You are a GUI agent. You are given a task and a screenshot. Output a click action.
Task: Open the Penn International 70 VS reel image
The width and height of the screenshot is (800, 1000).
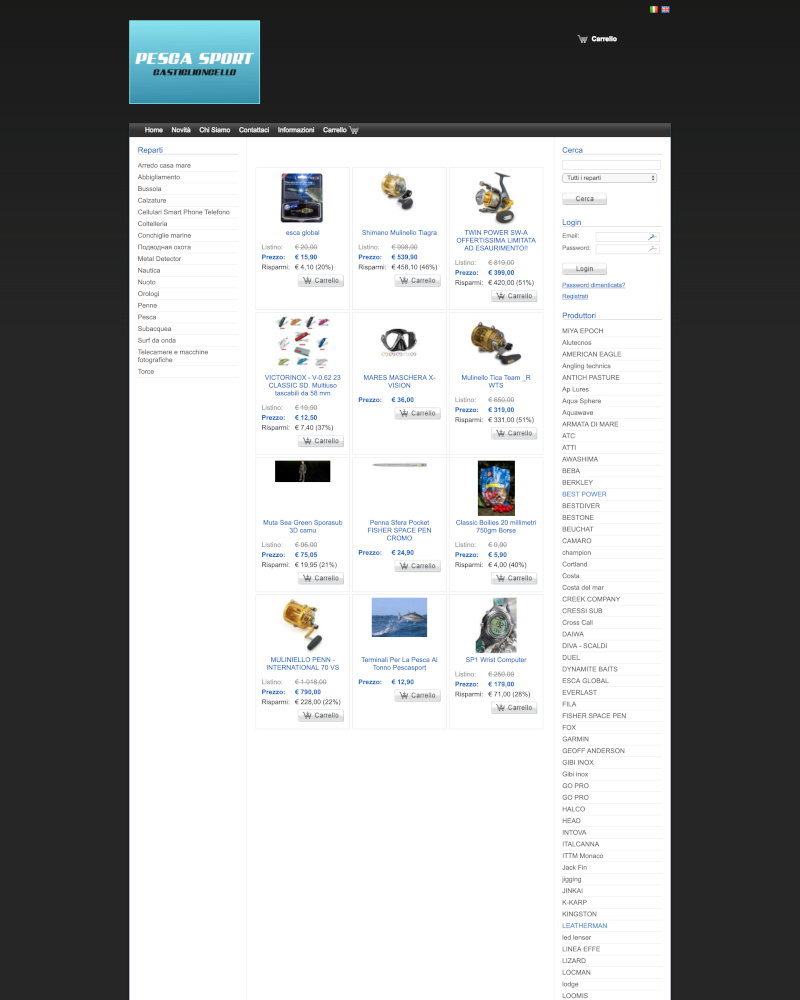click(x=302, y=624)
